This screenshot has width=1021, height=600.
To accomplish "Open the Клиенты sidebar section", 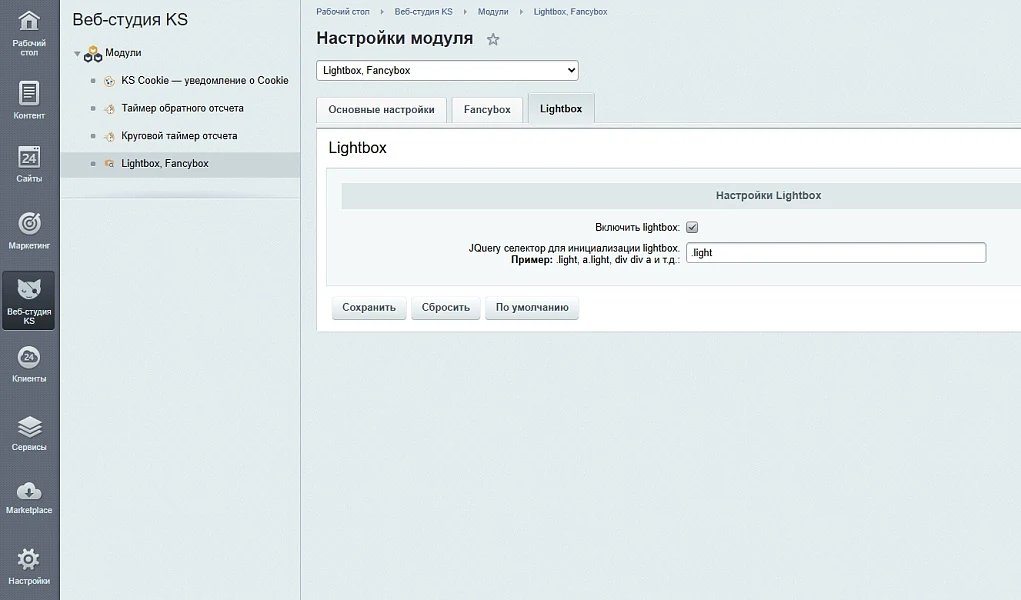I will point(29,364).
